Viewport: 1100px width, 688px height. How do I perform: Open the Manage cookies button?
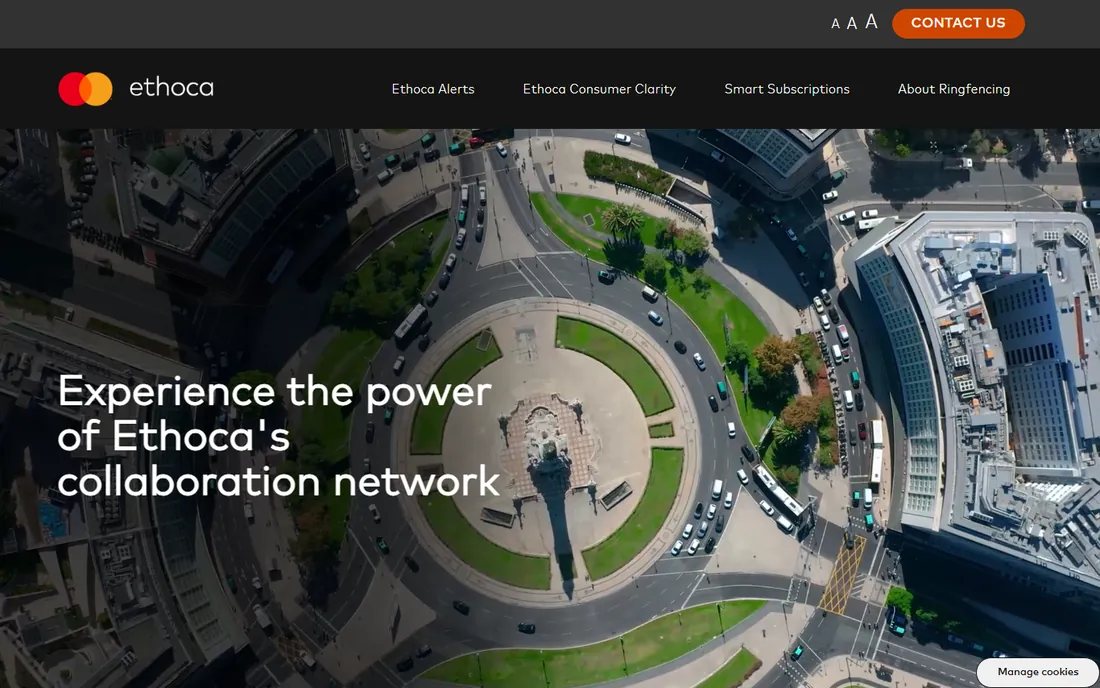pos(1038,672)
